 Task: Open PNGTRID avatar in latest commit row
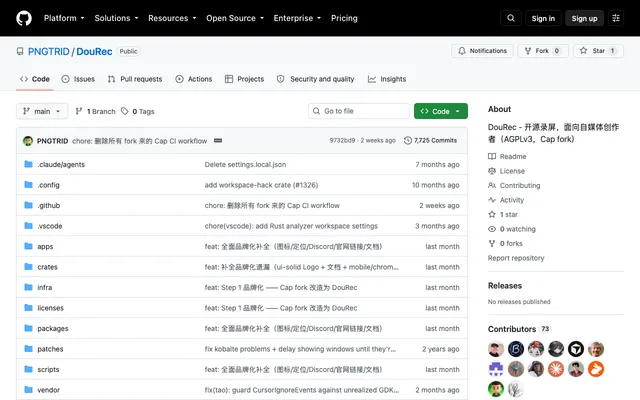click(x=28, y=141)
